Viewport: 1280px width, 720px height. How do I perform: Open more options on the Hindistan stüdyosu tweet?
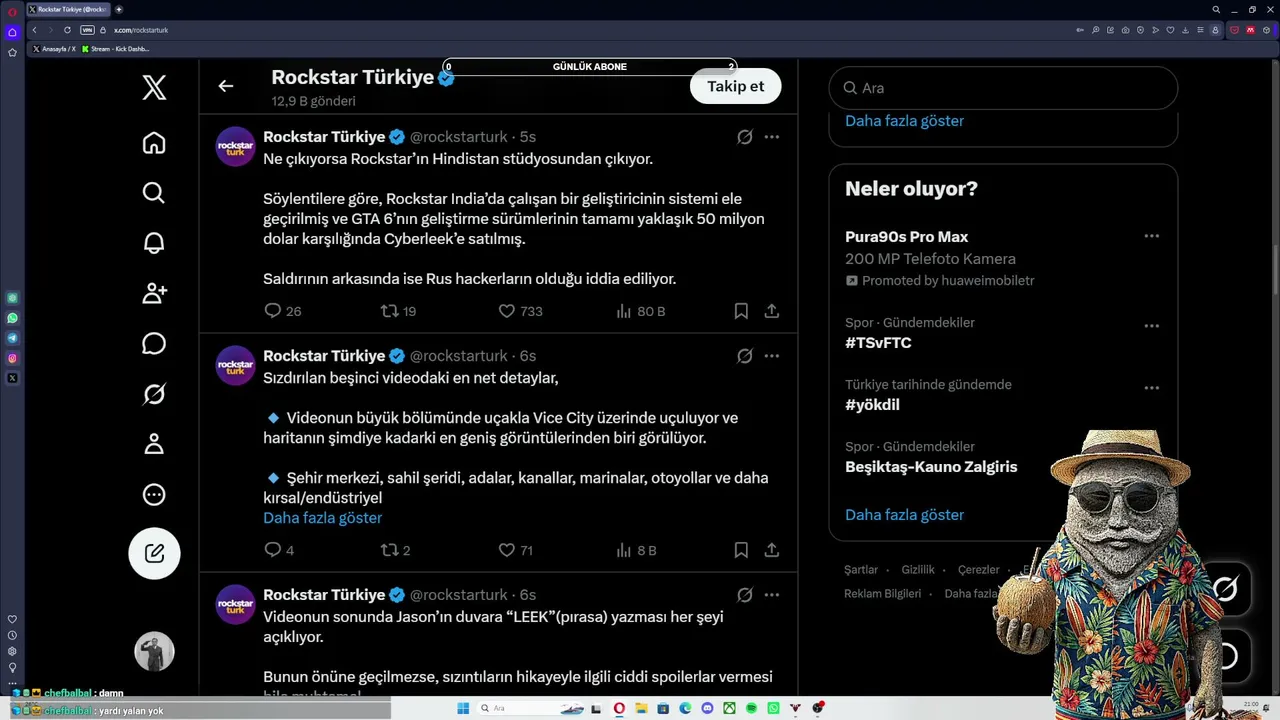(x=772, y=137)
